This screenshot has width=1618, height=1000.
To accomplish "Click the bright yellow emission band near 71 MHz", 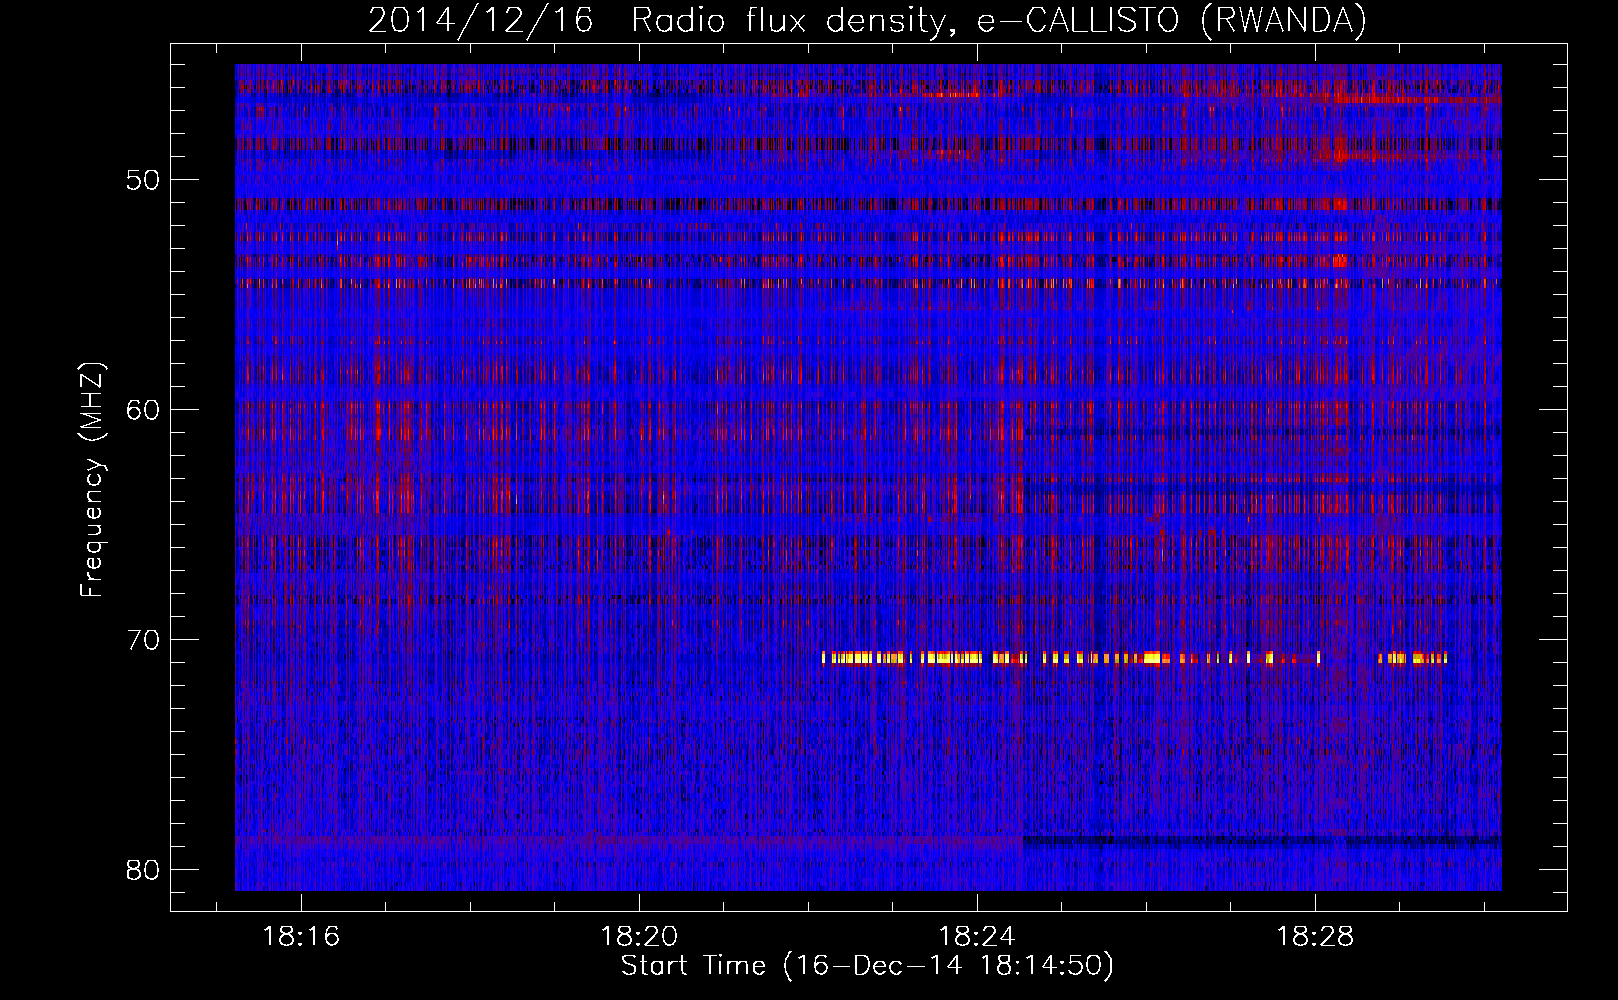I will (1134, 658).
